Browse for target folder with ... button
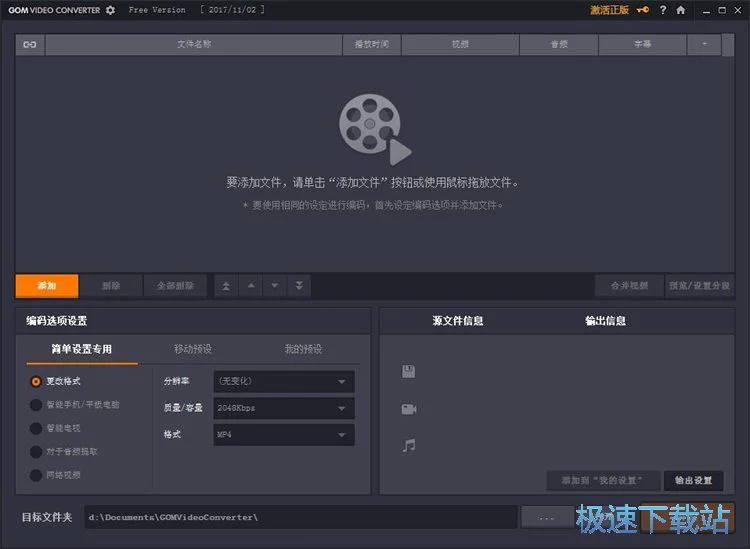Image resolution: width=750 pixels, height=549 pixels. tap(547, 517)
